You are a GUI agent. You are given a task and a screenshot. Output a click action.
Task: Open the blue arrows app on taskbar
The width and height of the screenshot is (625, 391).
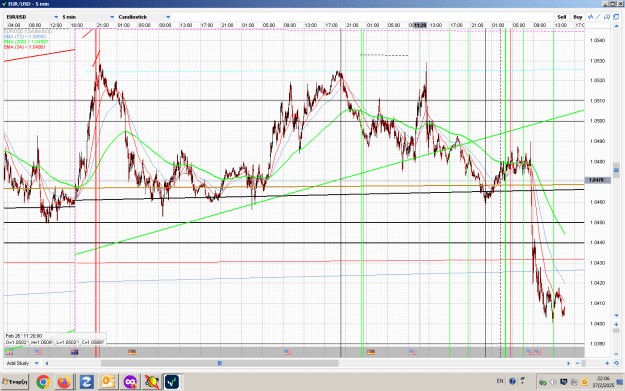(86, 382)
